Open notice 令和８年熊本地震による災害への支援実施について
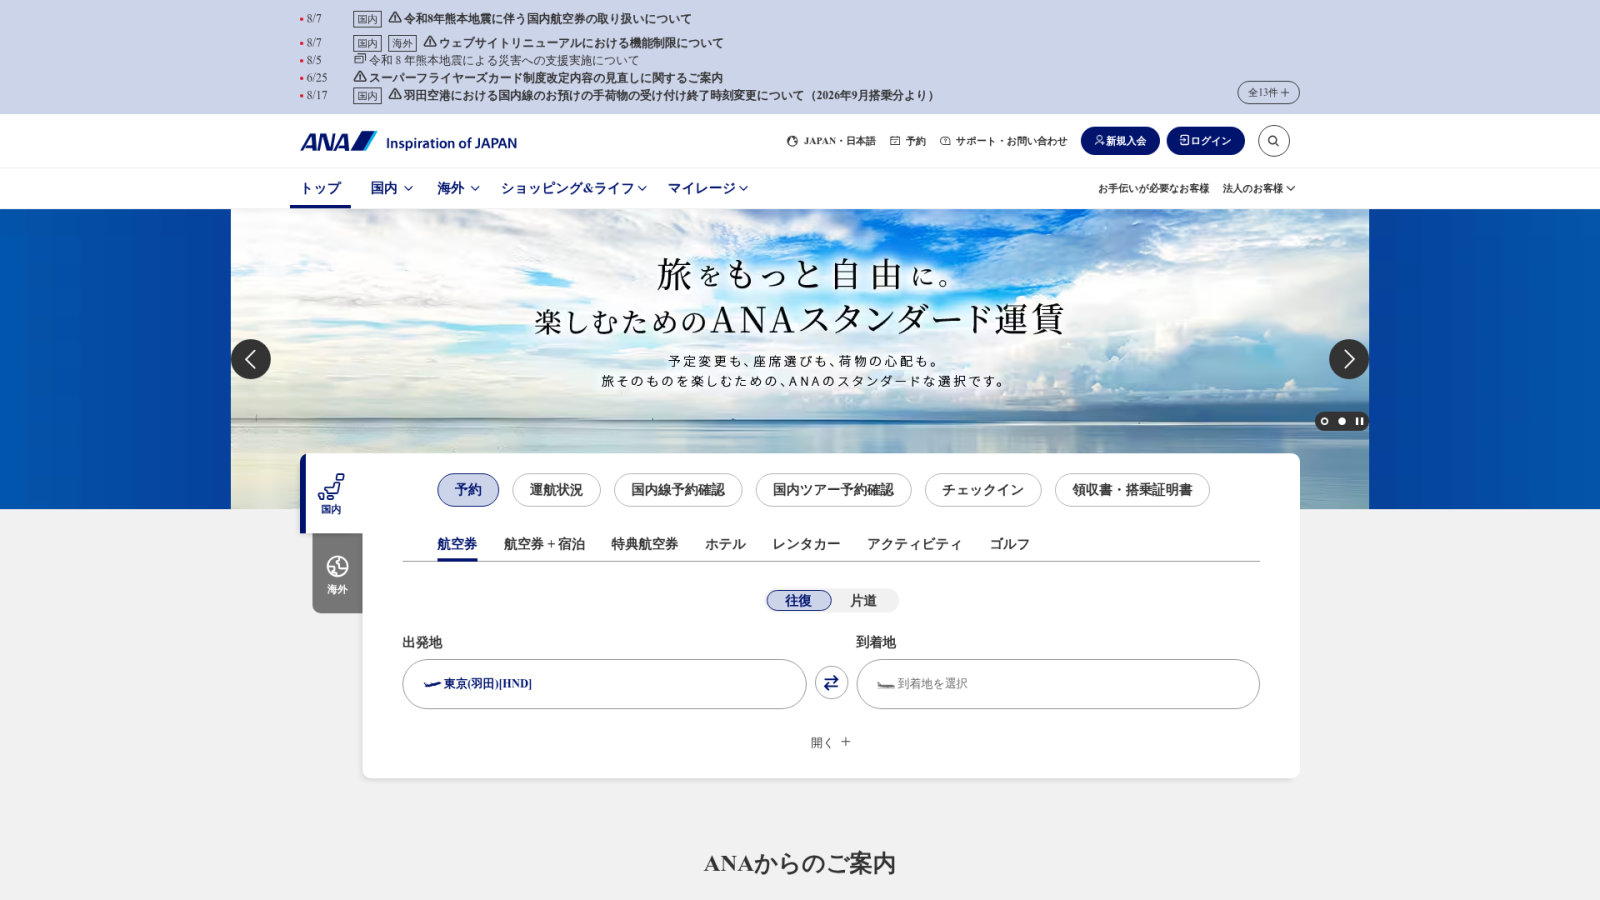Screen dimensions: 1600x900 click(496, 60)
